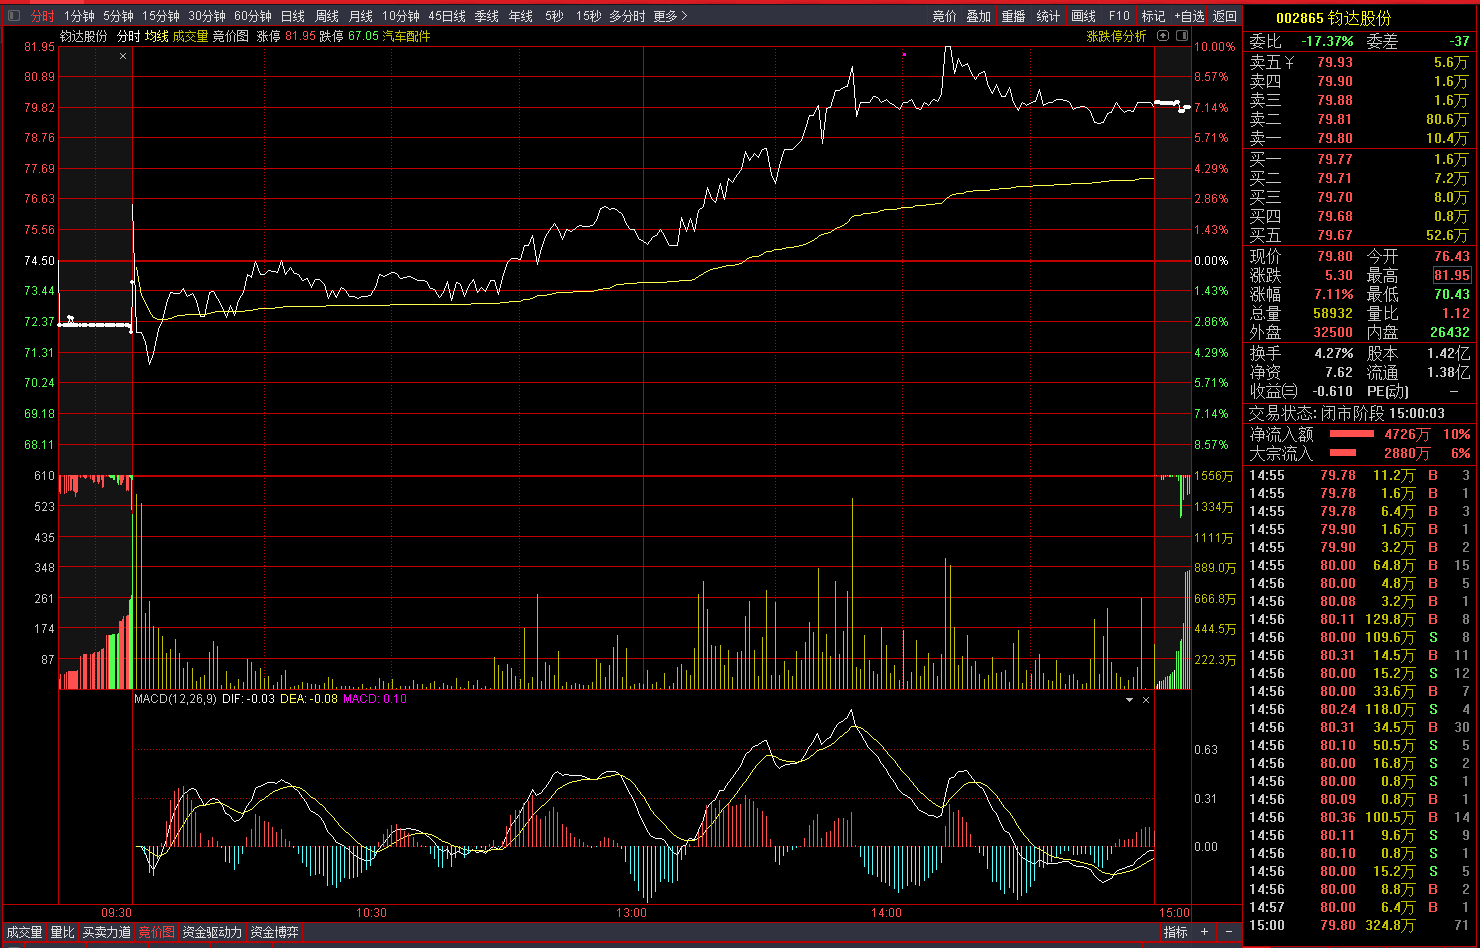Toggle the 竞价图 auction chart display
This screenshot has width=1480, height=948.
pyautogui.click(x=230, y=36)
